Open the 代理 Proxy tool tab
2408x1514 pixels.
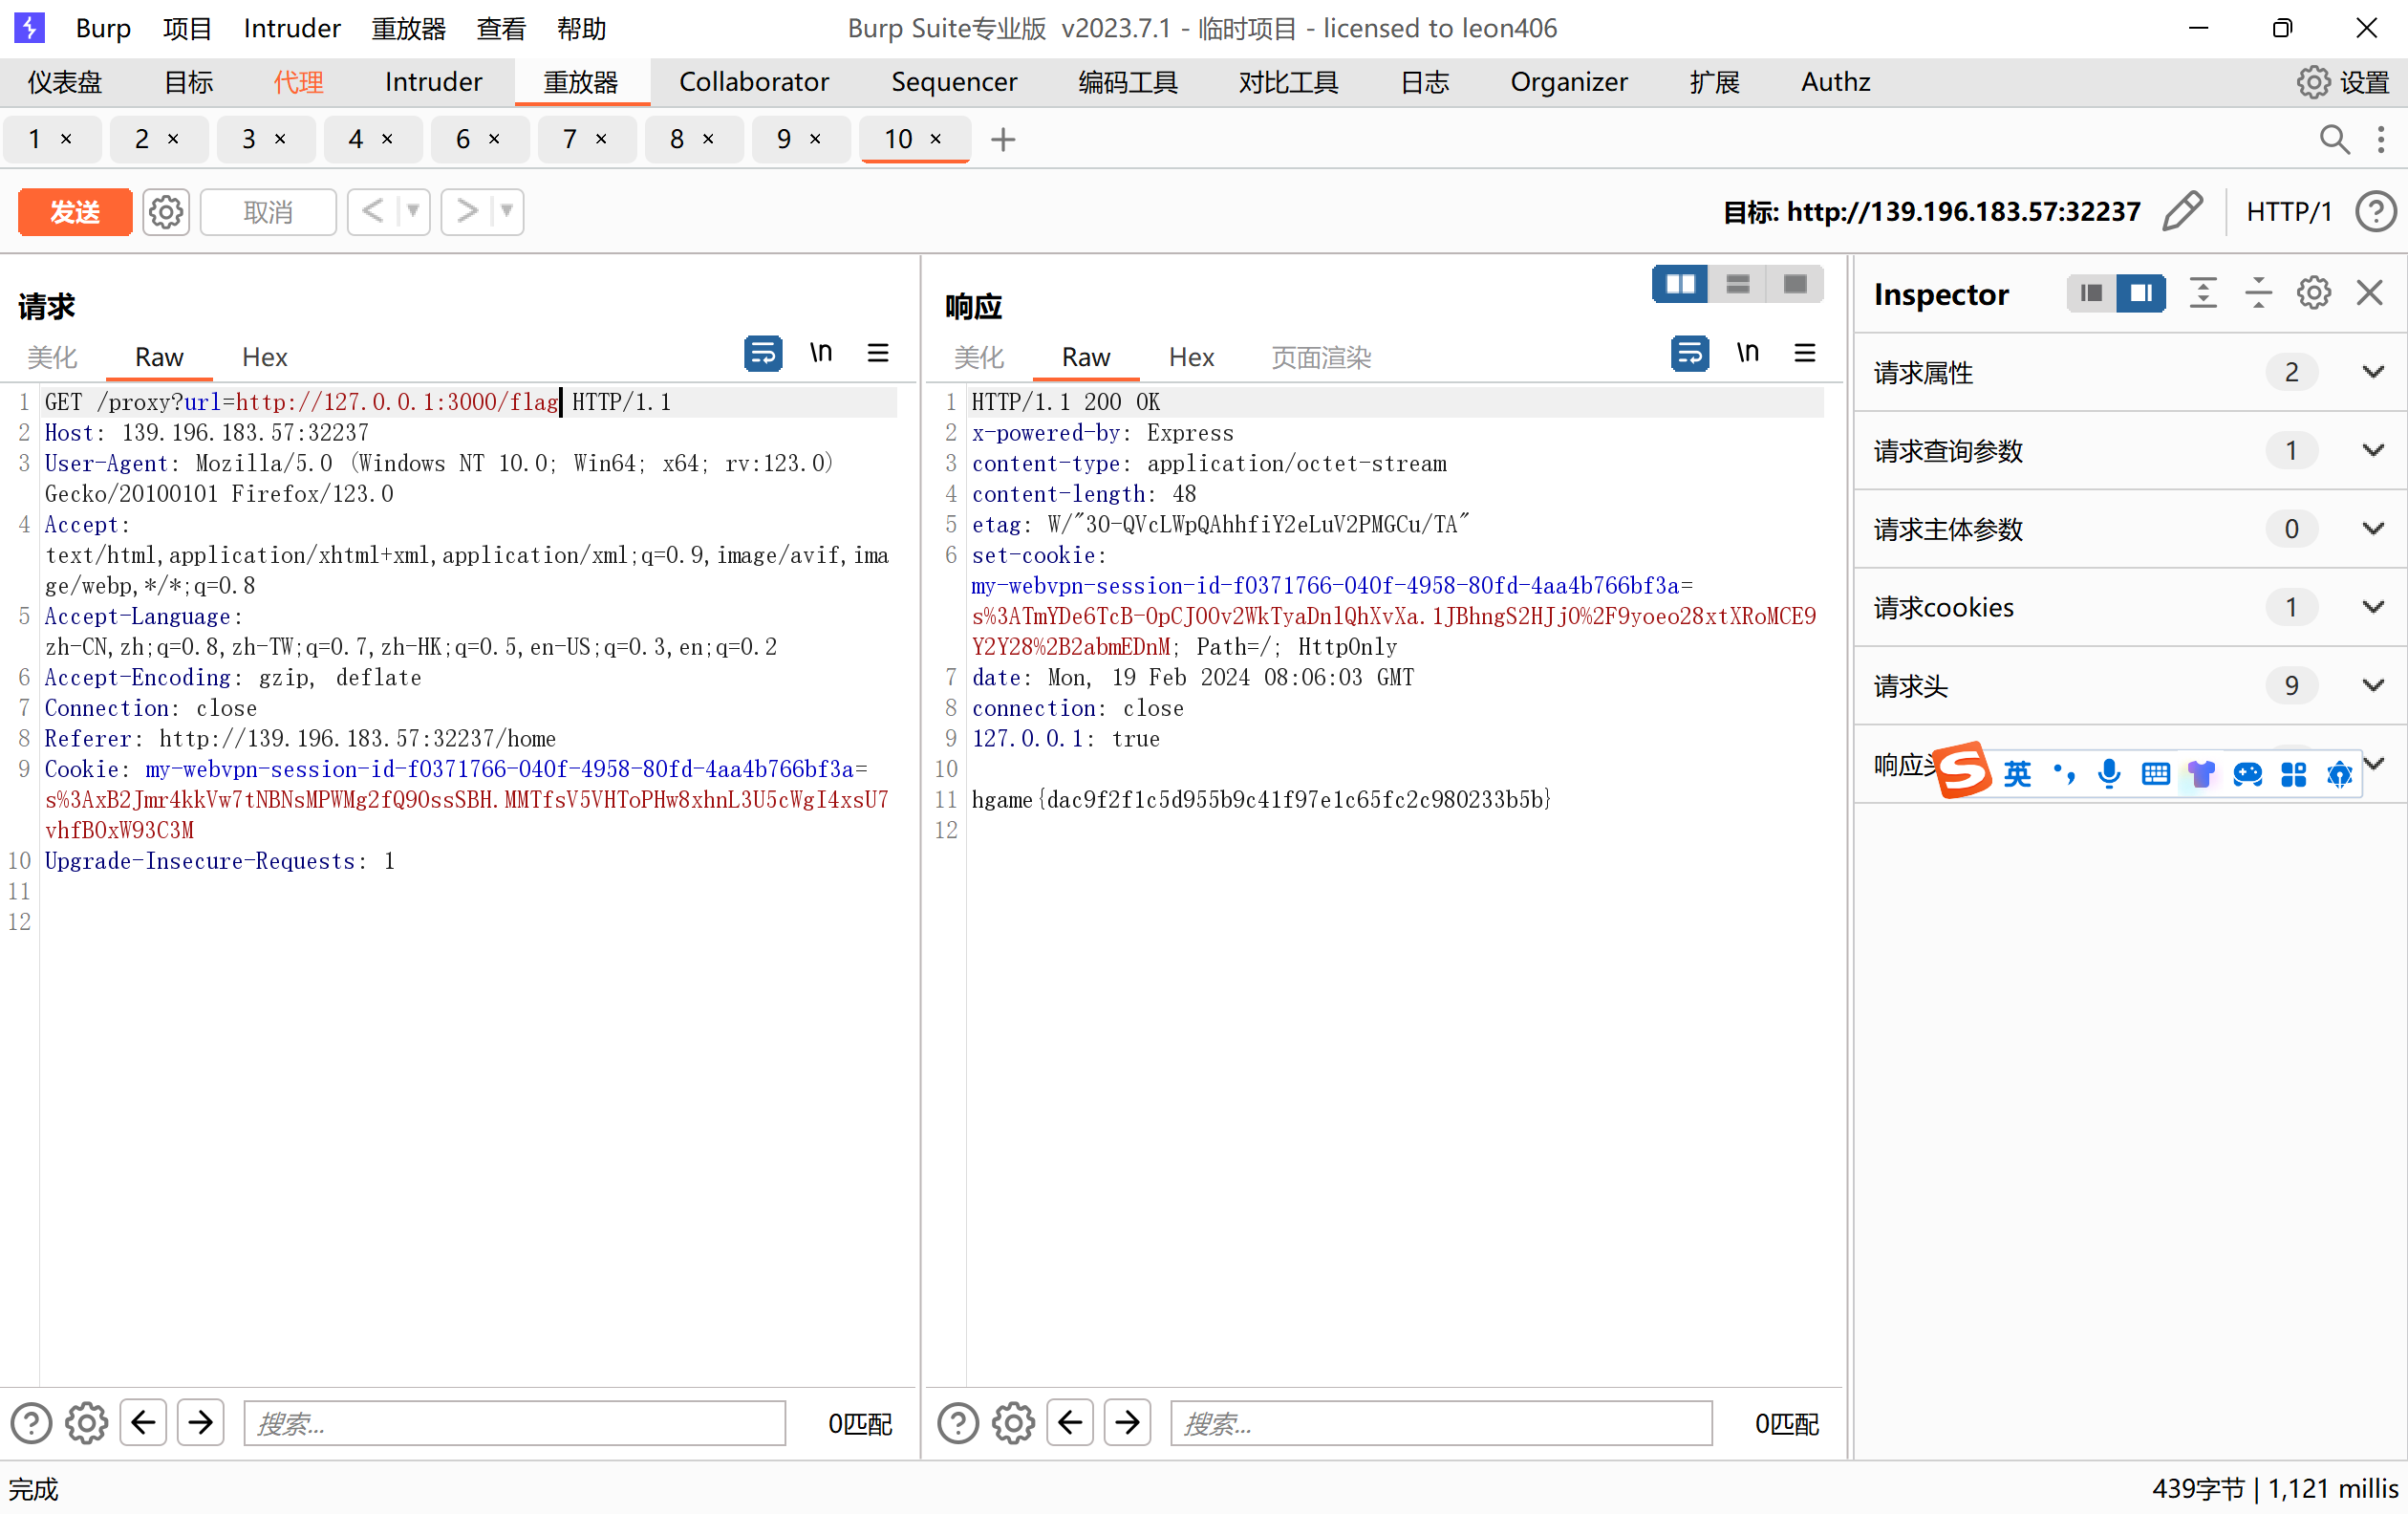(x=298, y=82)
